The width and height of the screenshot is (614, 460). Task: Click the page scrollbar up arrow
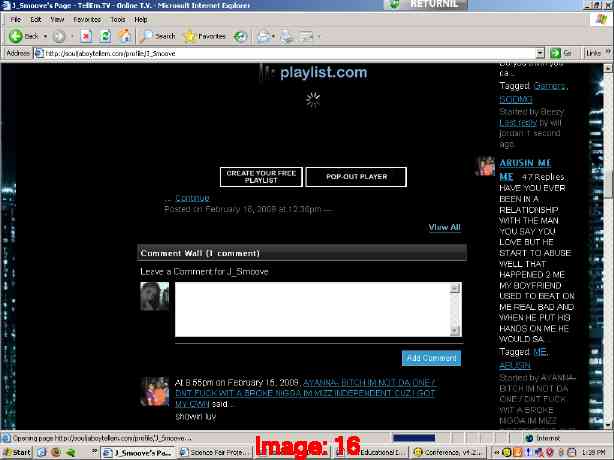click(x=608, y=68)
